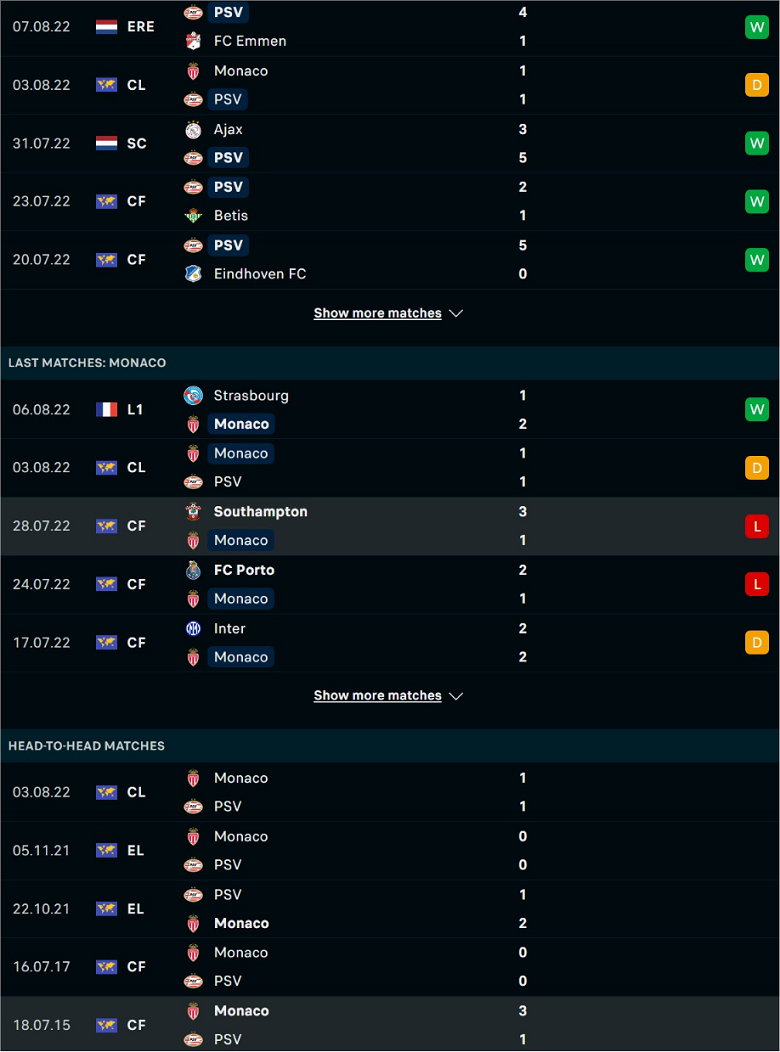Click the Inter club logo

click(x=193, y=629)
